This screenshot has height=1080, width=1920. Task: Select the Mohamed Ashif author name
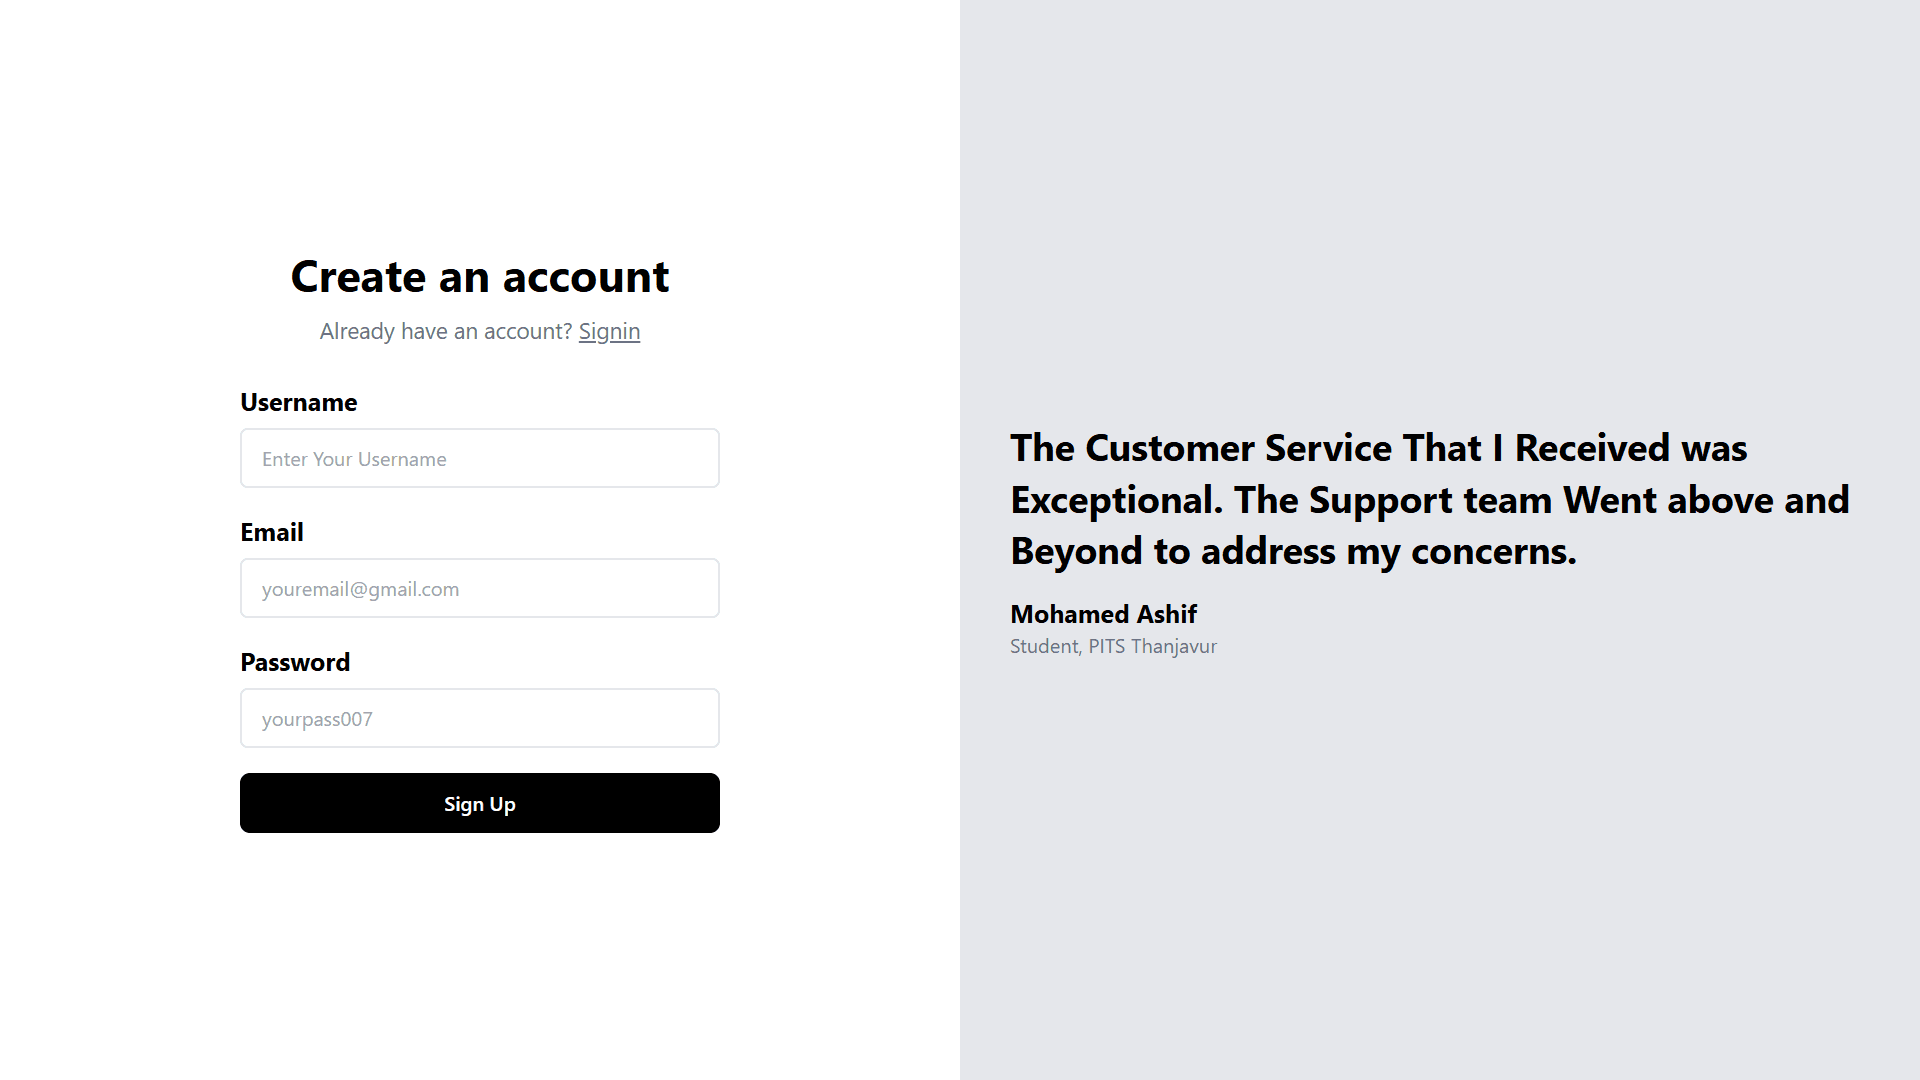coord(1103,614)
